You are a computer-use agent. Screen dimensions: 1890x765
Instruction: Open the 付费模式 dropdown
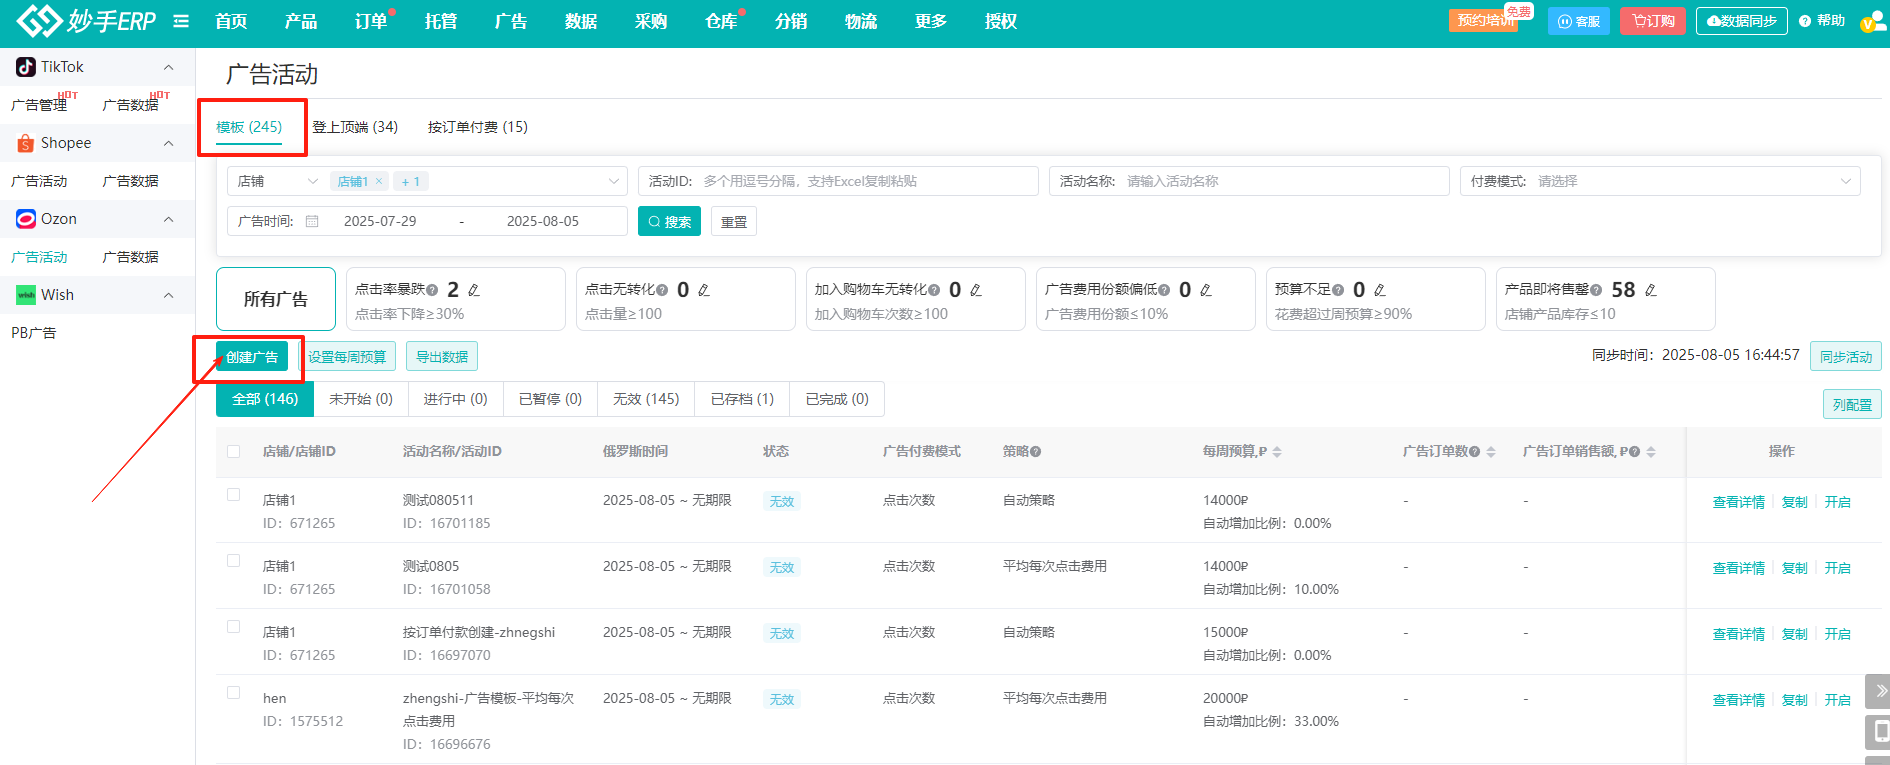(1660, 181)
